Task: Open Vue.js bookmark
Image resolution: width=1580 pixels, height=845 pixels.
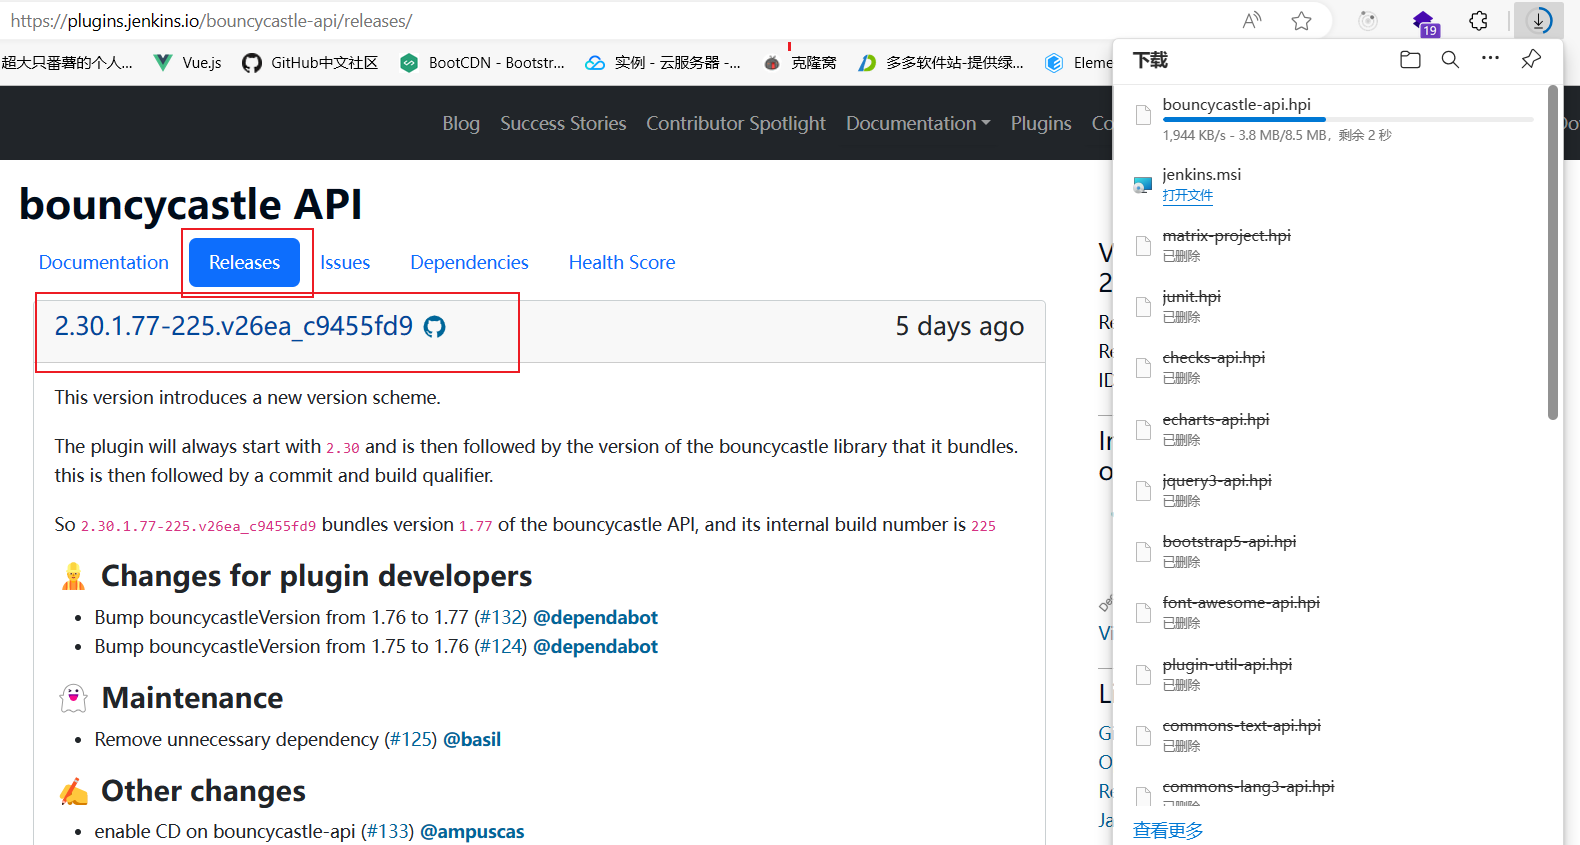Action: [188, 63]
